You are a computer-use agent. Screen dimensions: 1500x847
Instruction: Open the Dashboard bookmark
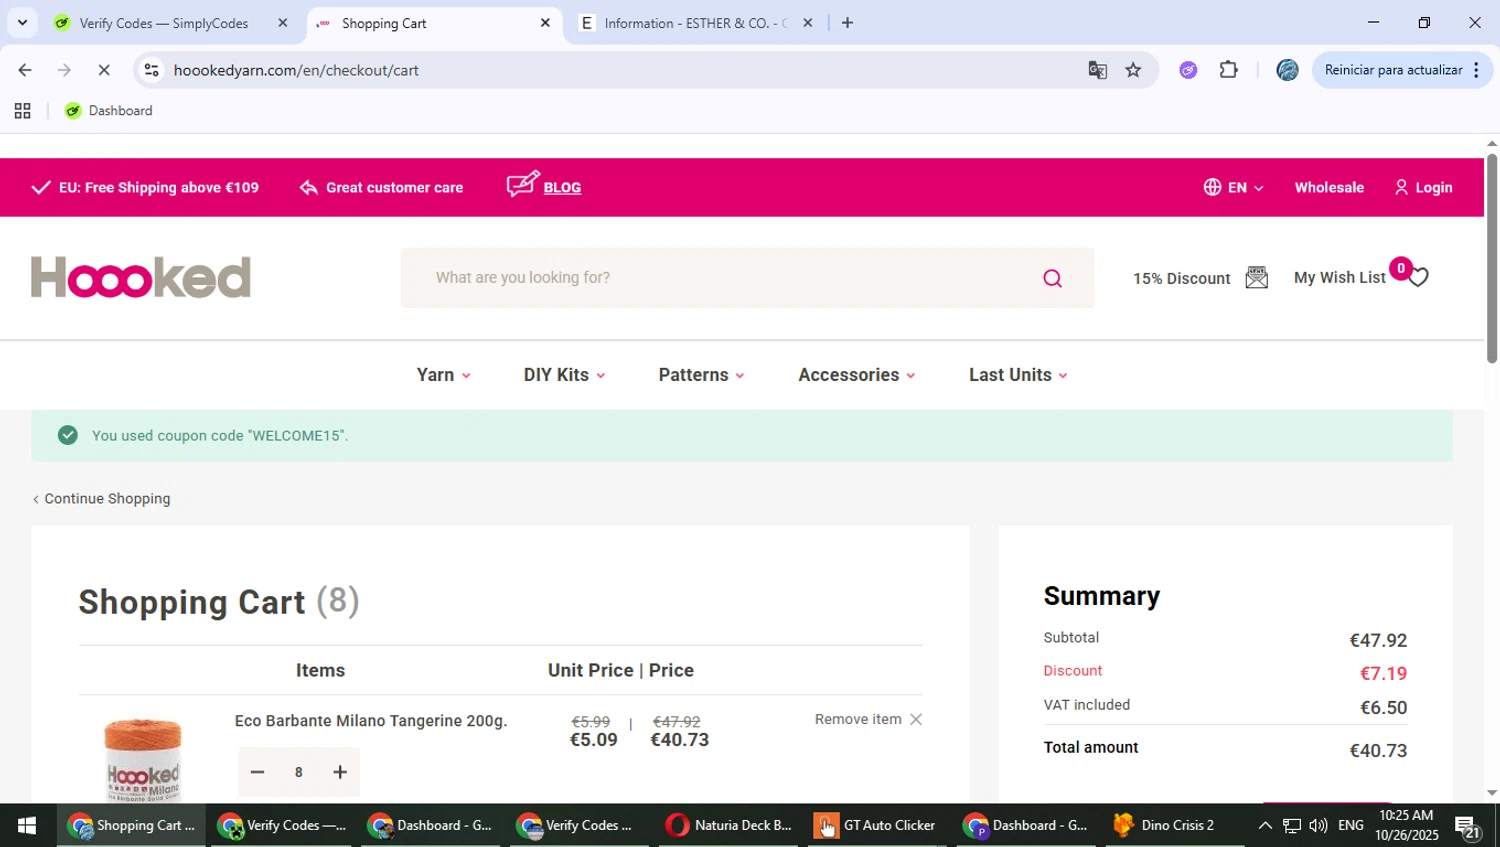[x=108, y=111]
